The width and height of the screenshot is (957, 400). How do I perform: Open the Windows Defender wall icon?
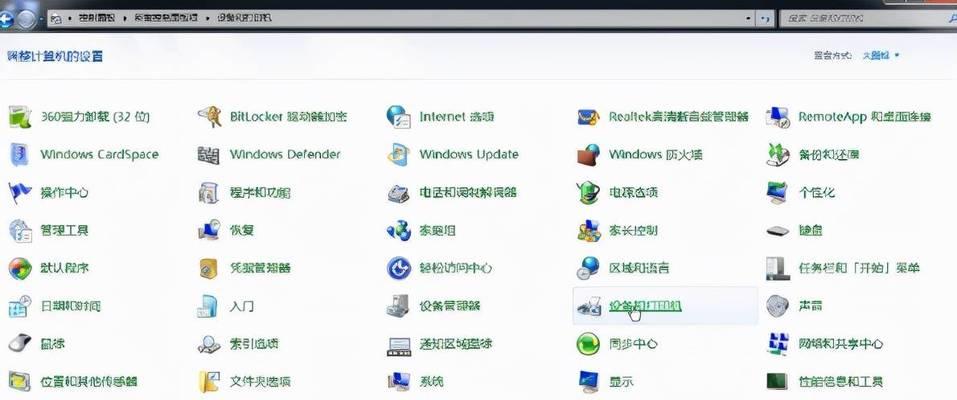209,155
